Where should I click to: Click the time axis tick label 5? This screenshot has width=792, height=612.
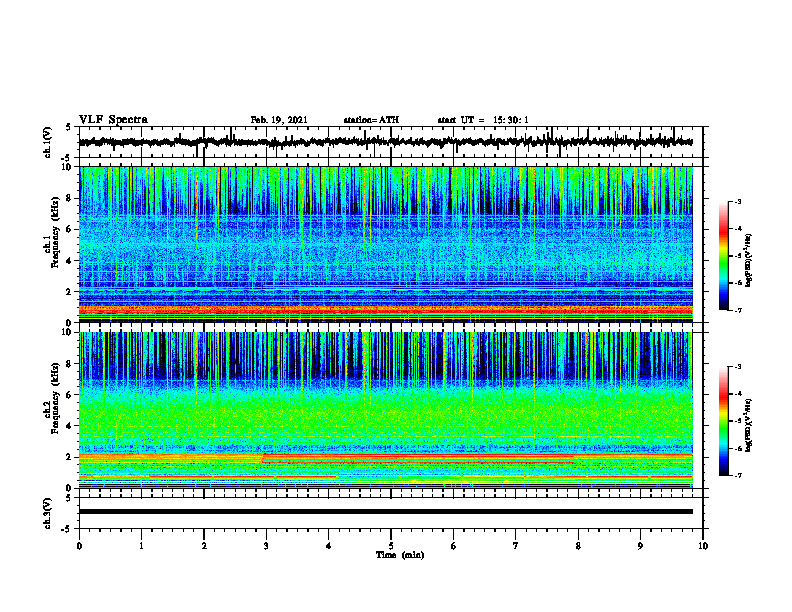tap(391, 546)
